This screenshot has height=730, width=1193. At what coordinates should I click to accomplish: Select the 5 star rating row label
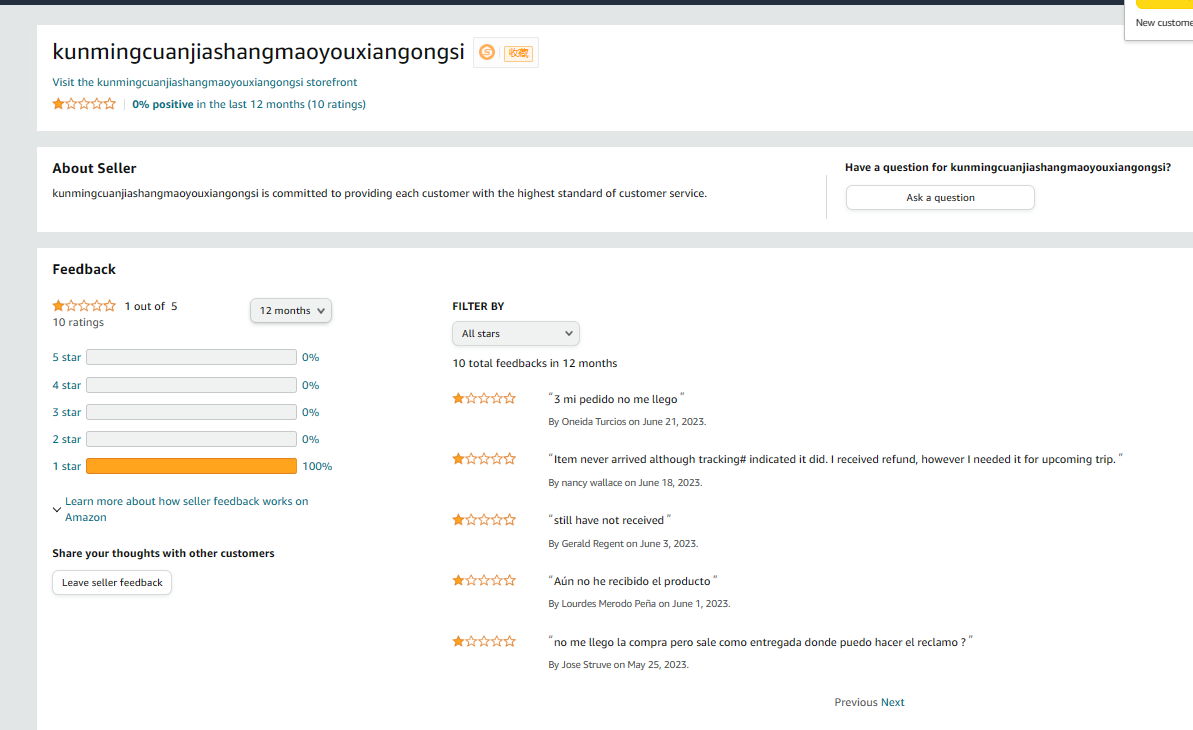pyautogui.click(x=66, y=357)
